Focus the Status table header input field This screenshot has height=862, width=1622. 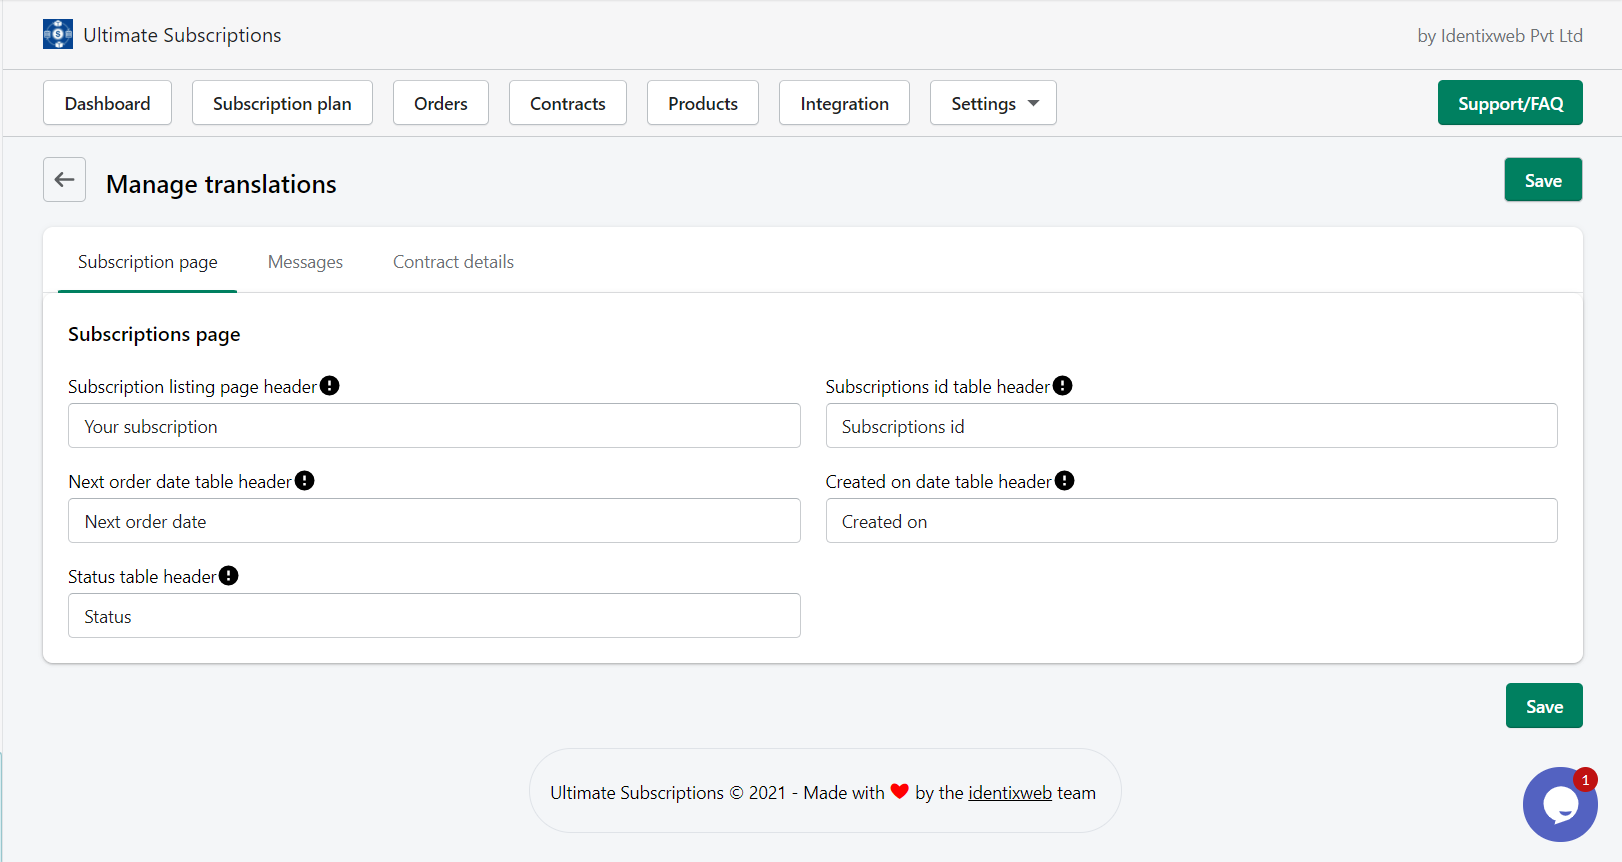pos(434,616)
